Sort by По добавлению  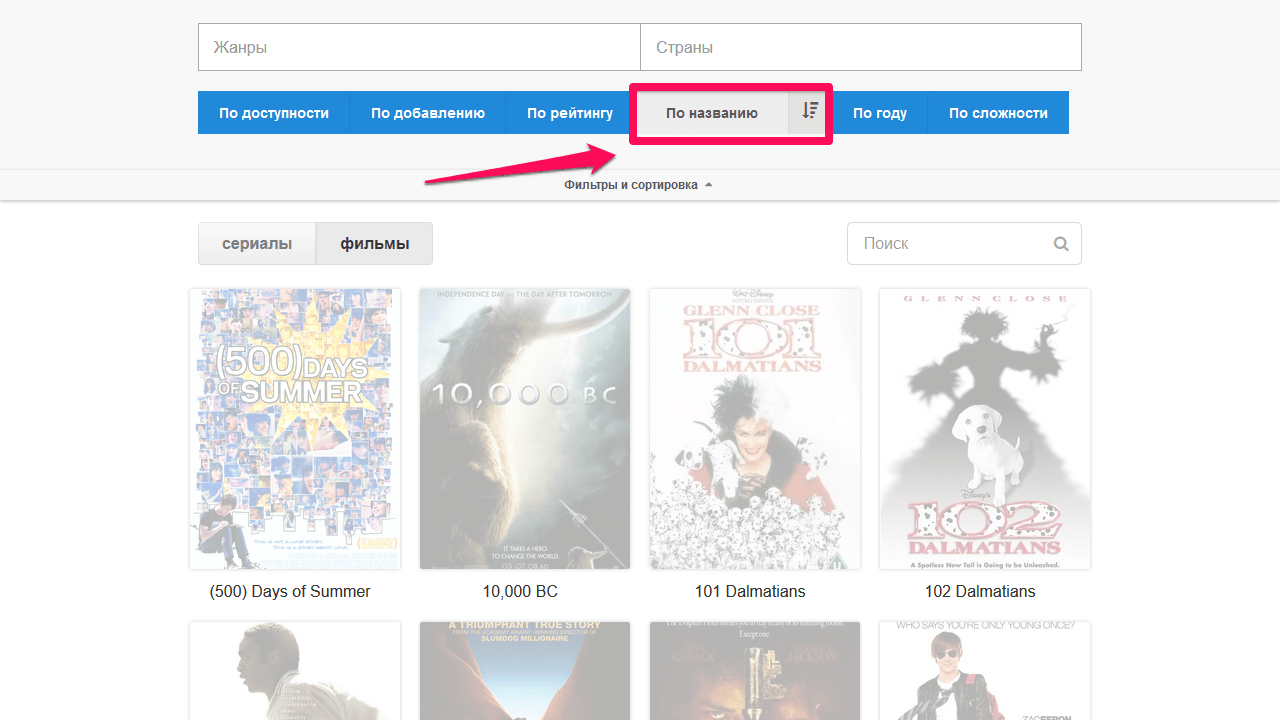tap(428, 113)
